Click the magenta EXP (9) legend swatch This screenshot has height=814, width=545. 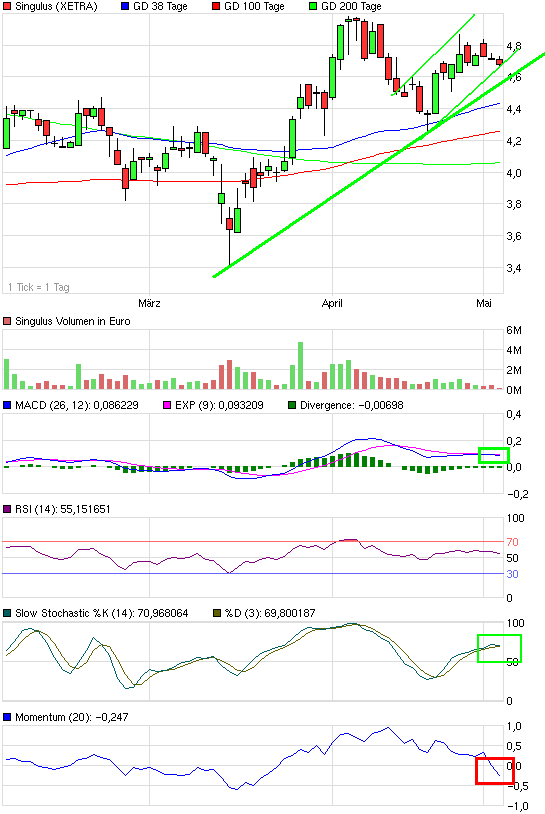click(x=167, y=405)
